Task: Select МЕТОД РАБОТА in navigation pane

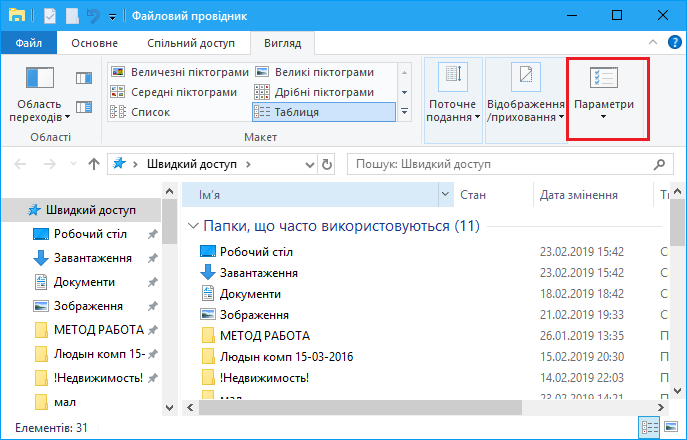Action: click(x=81, y=330)
